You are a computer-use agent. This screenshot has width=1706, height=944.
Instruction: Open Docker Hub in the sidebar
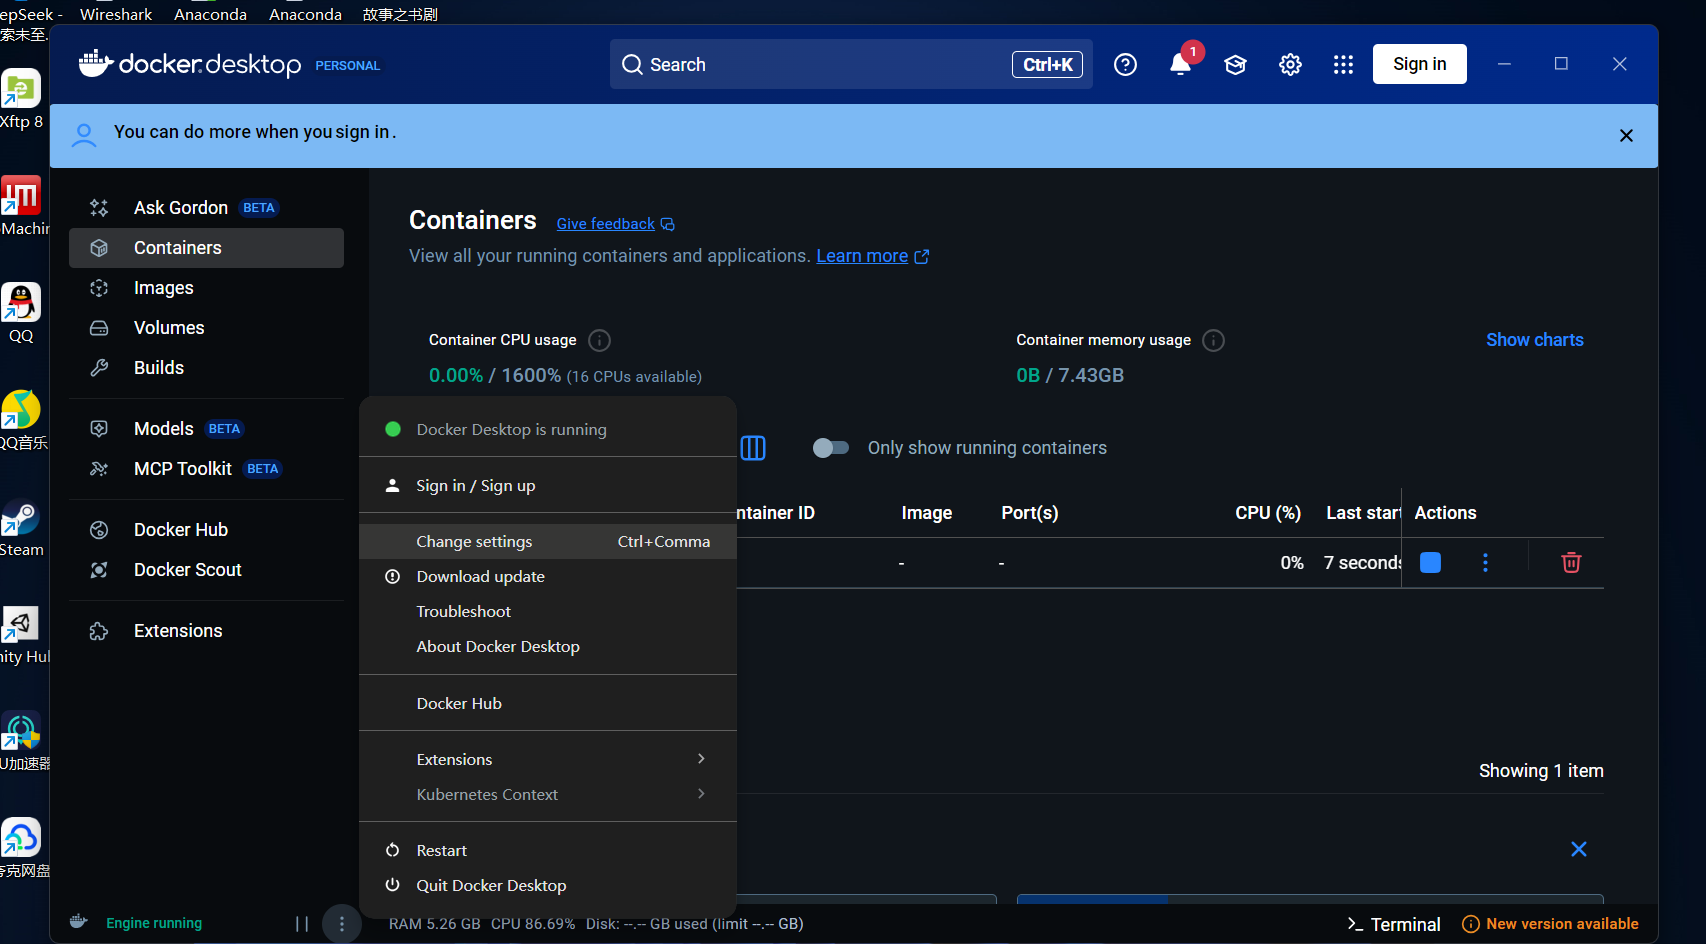point(206,530)
